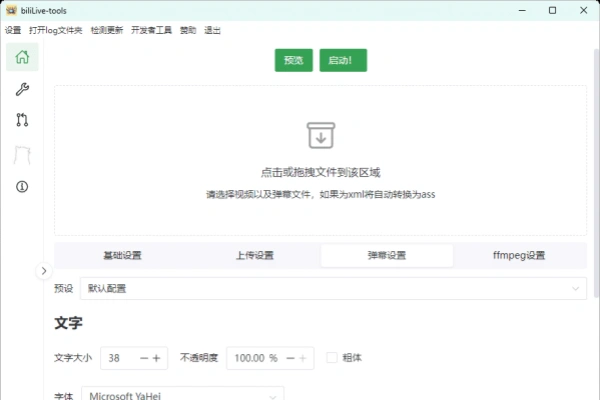Open the info (about) sidebar icon

point(22,186)
